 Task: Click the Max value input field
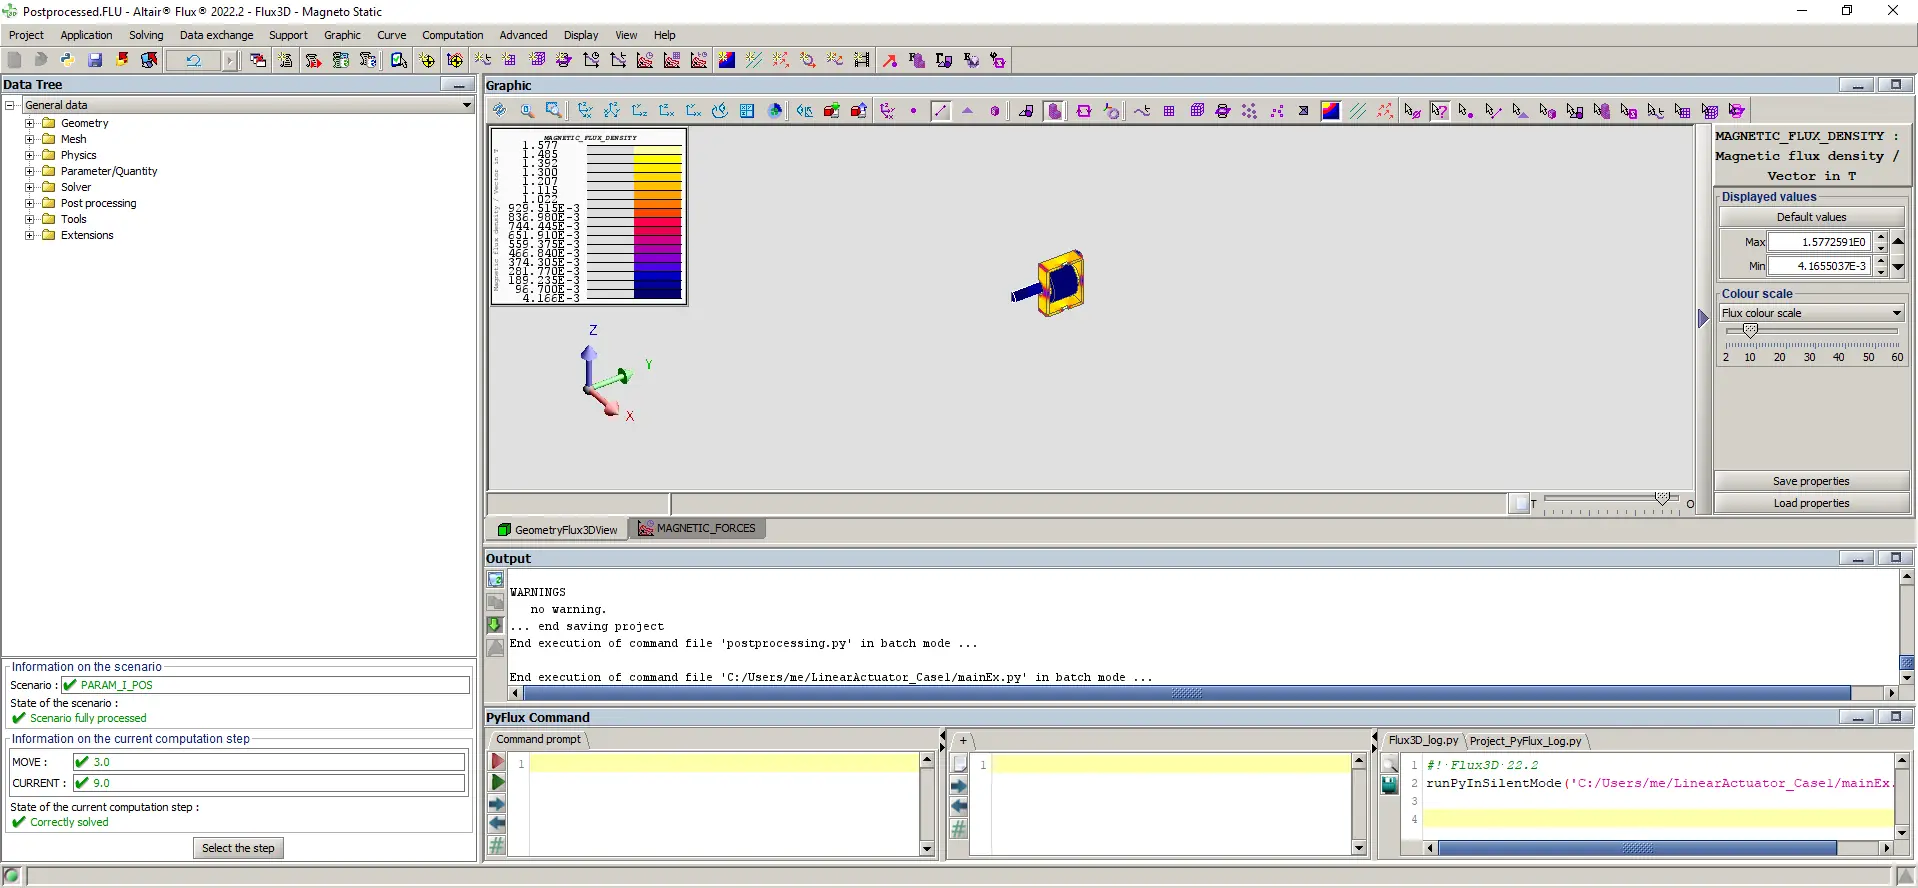(1818, 242)
